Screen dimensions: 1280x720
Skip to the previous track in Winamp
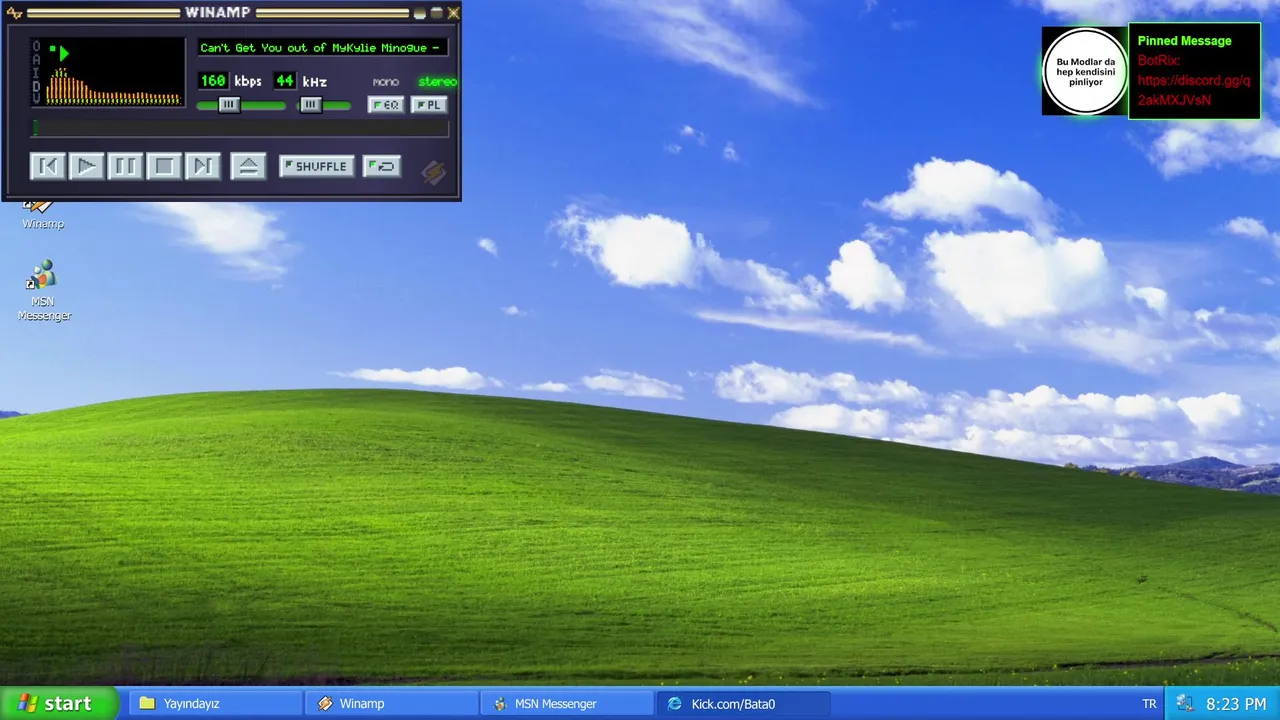click(x=47, y=166)
